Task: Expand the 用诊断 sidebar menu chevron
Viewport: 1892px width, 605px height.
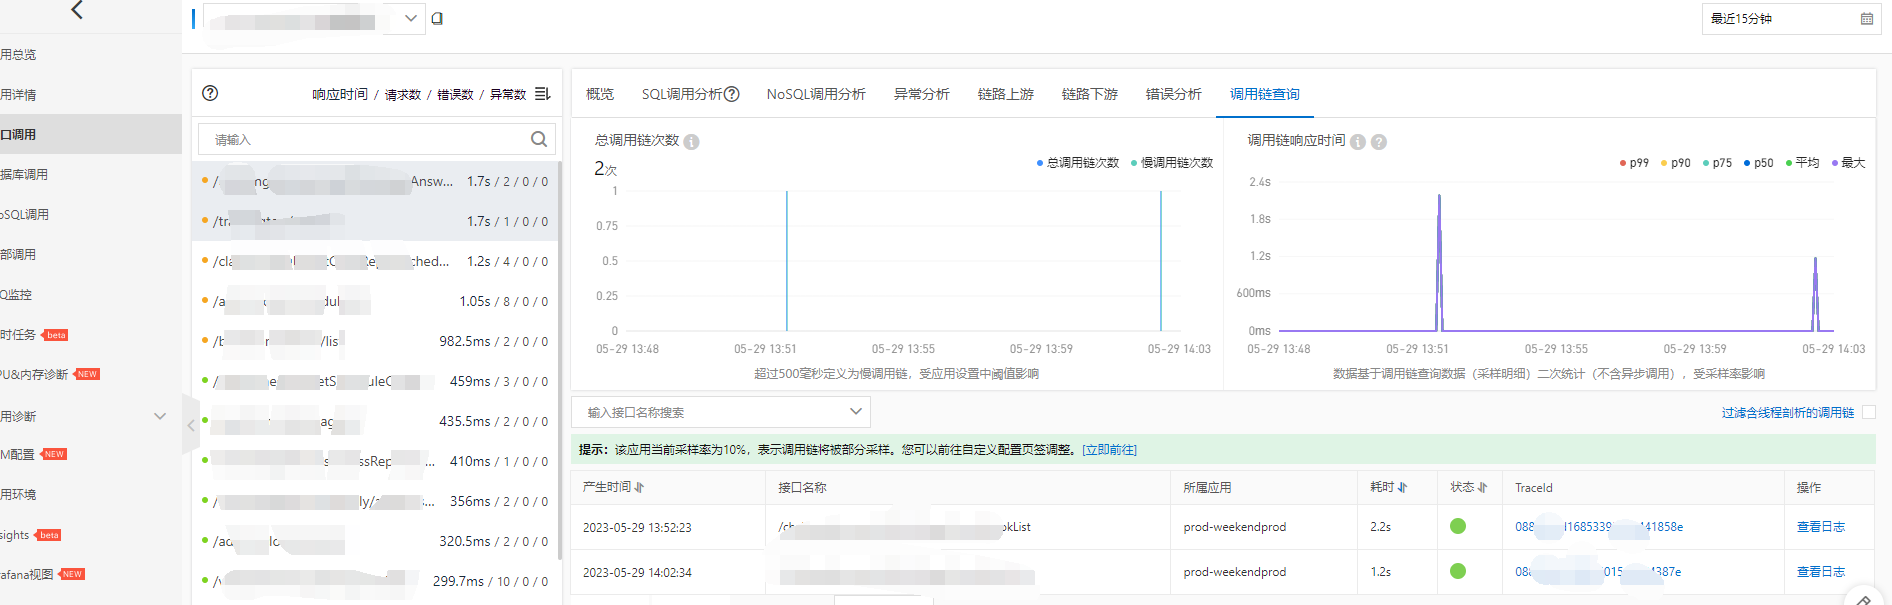Action: tap(160, 416)
